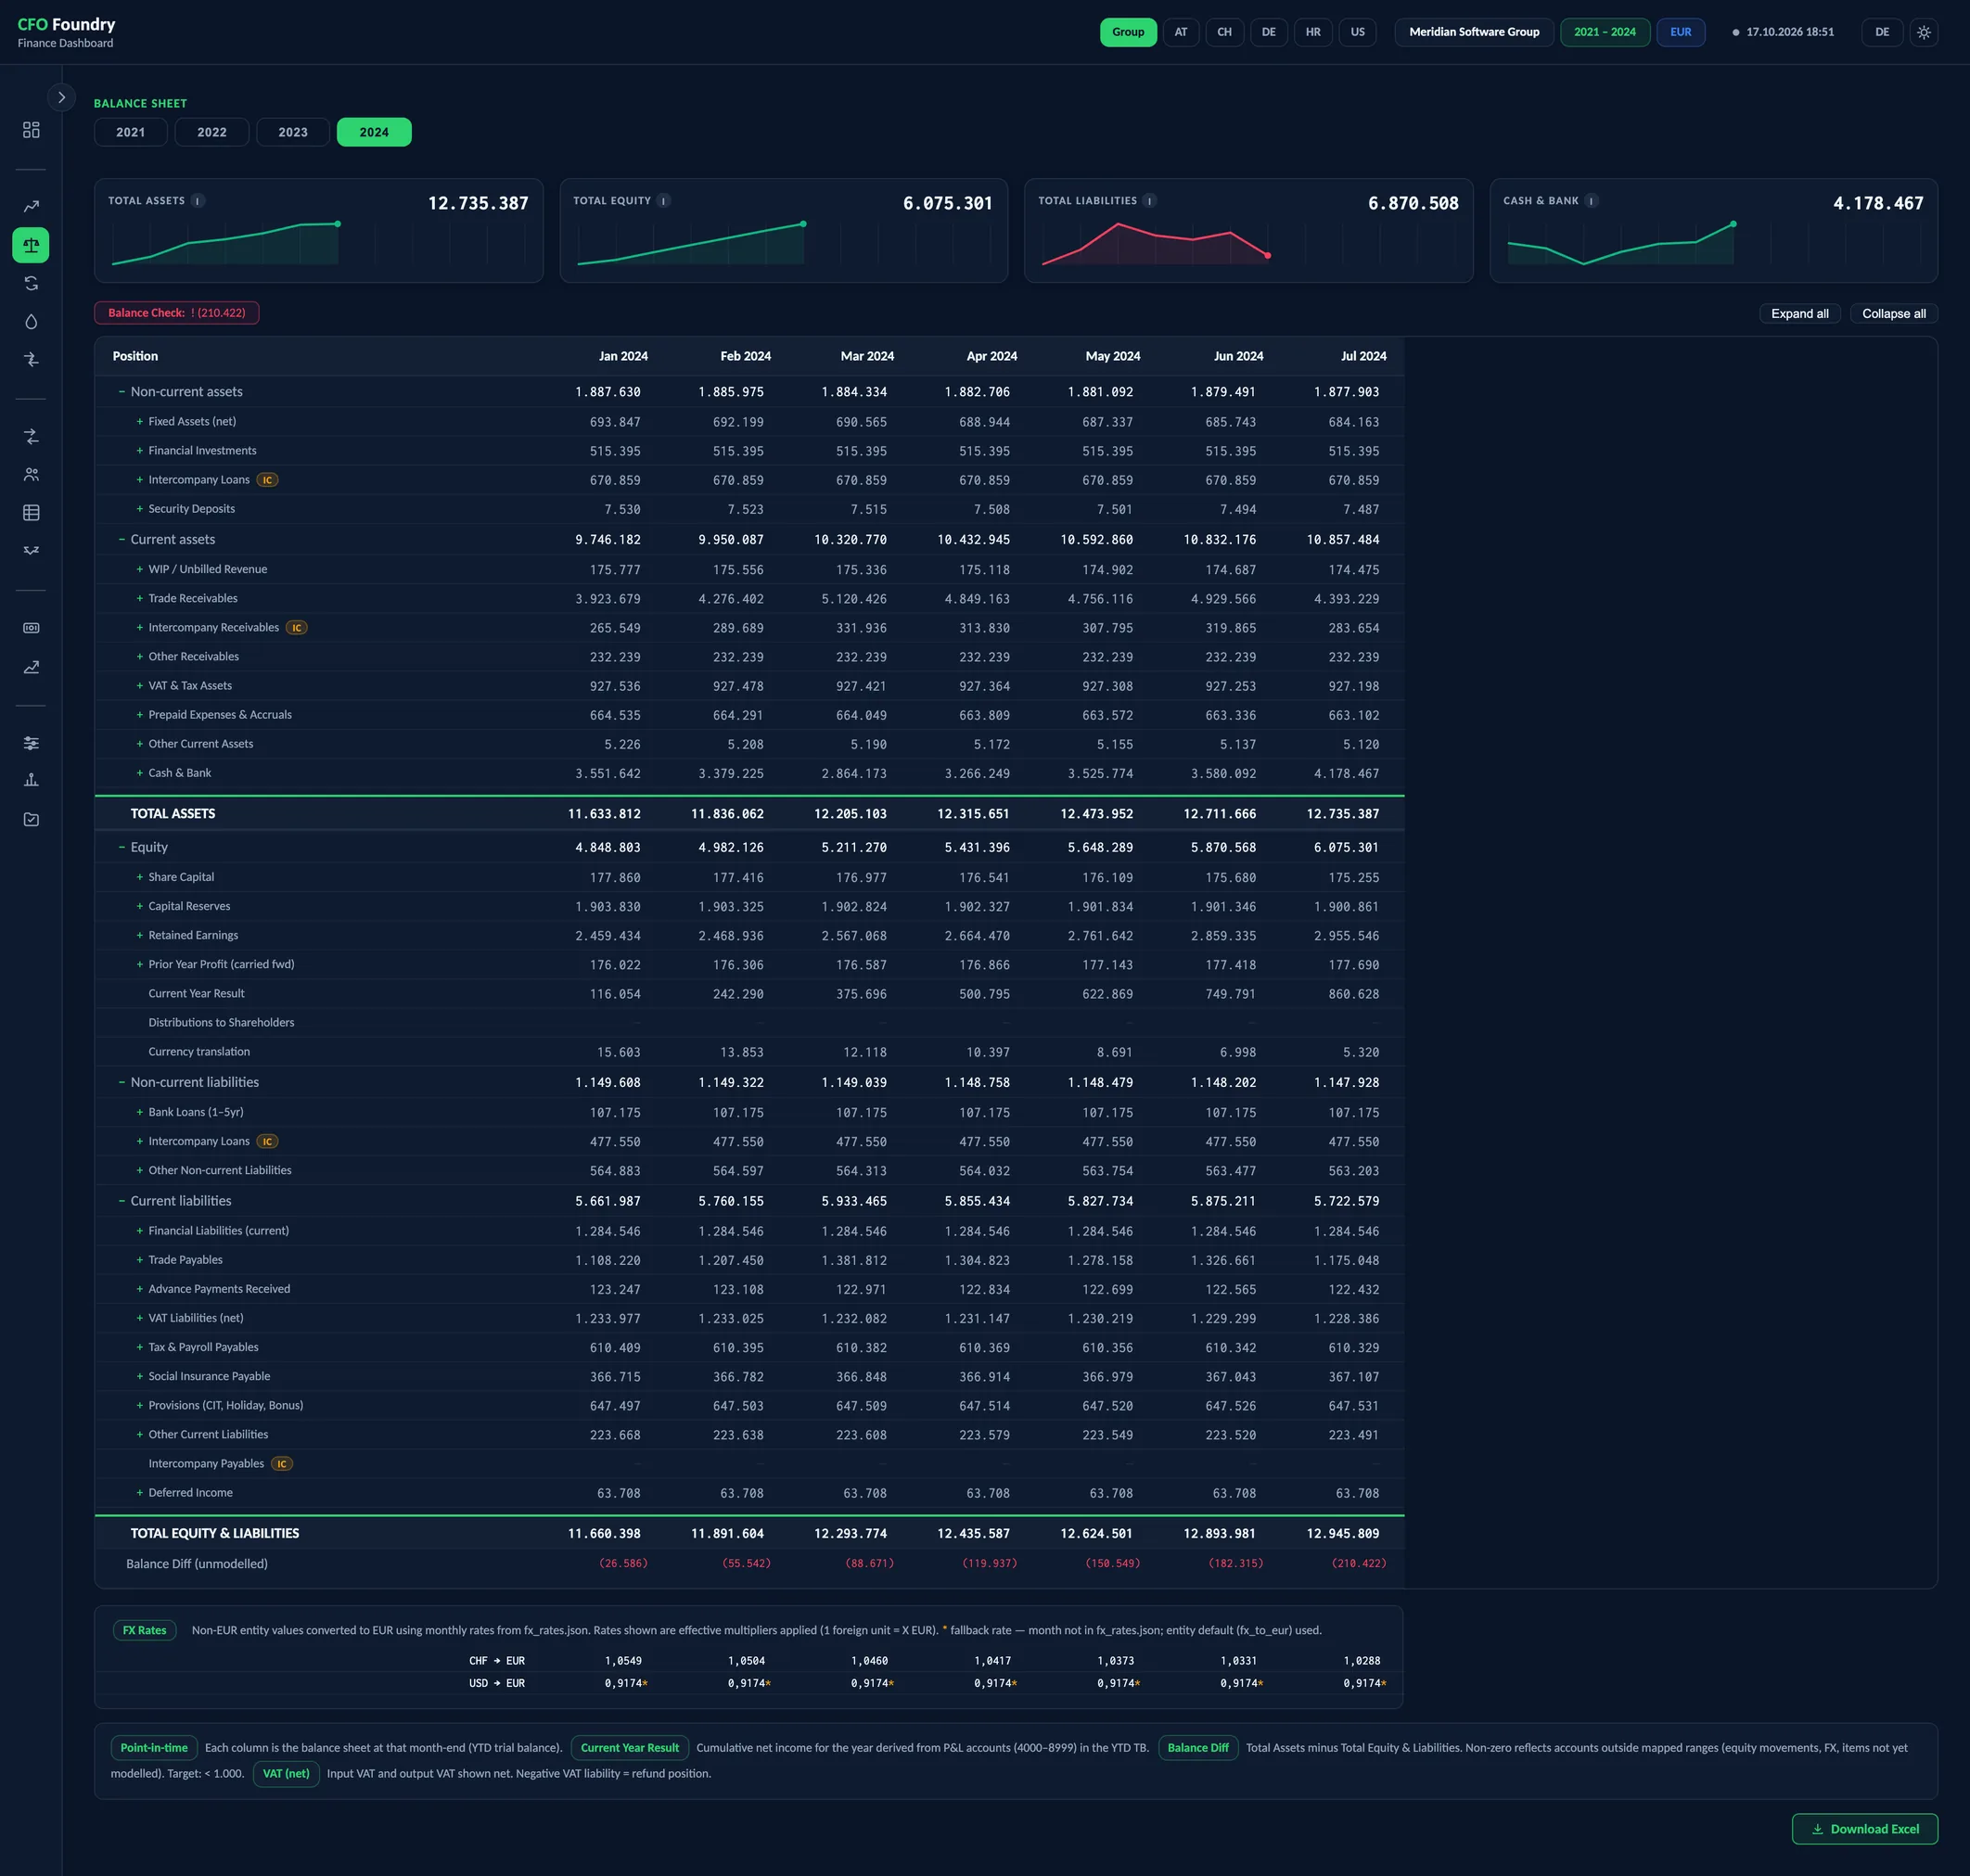This screenshot has width=1970, height=1876.
Task: Open the banknote cash sidebar icon
Action: [x=31, y=628]
